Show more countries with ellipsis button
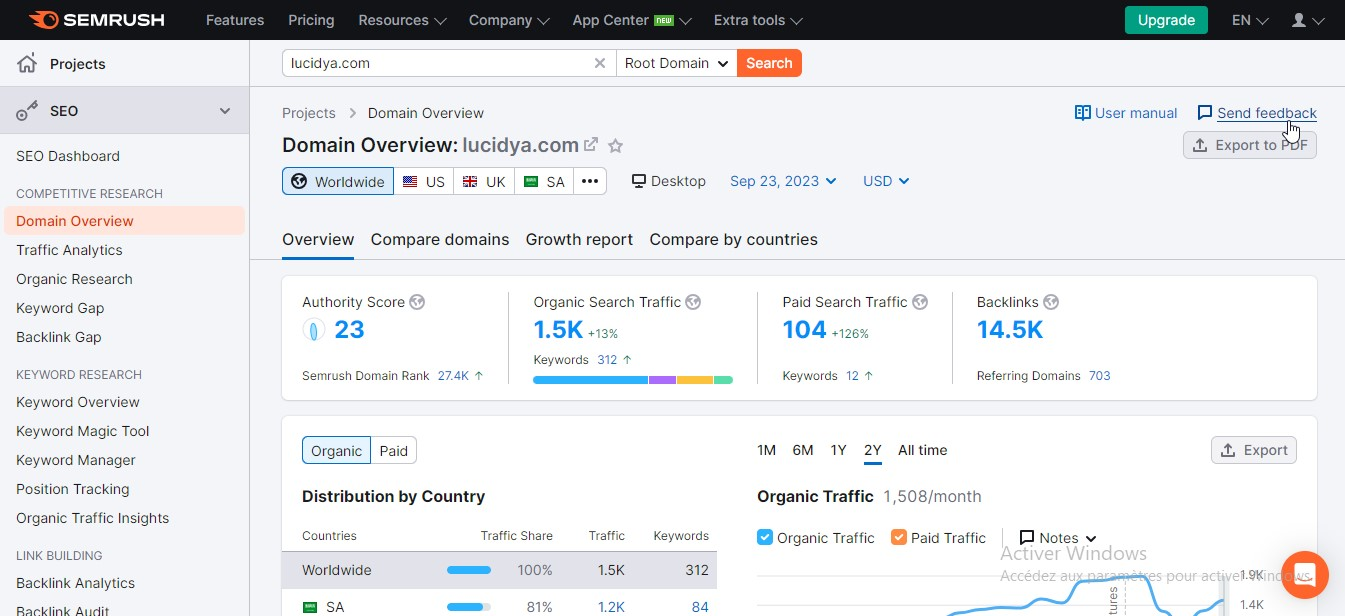Viewport: 1345px width, 616px height. pyautogui.click(x=590, y=181)
